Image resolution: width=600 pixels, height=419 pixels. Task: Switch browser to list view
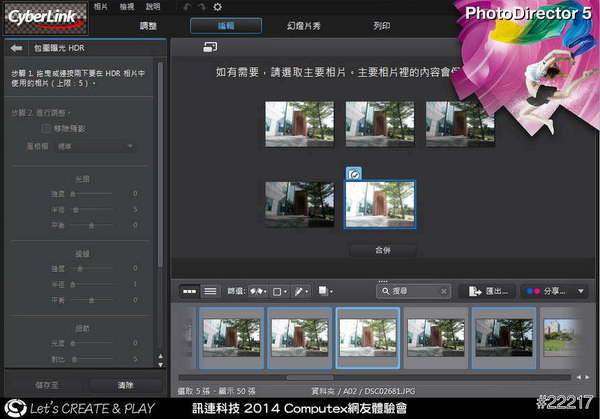(210, 291)
